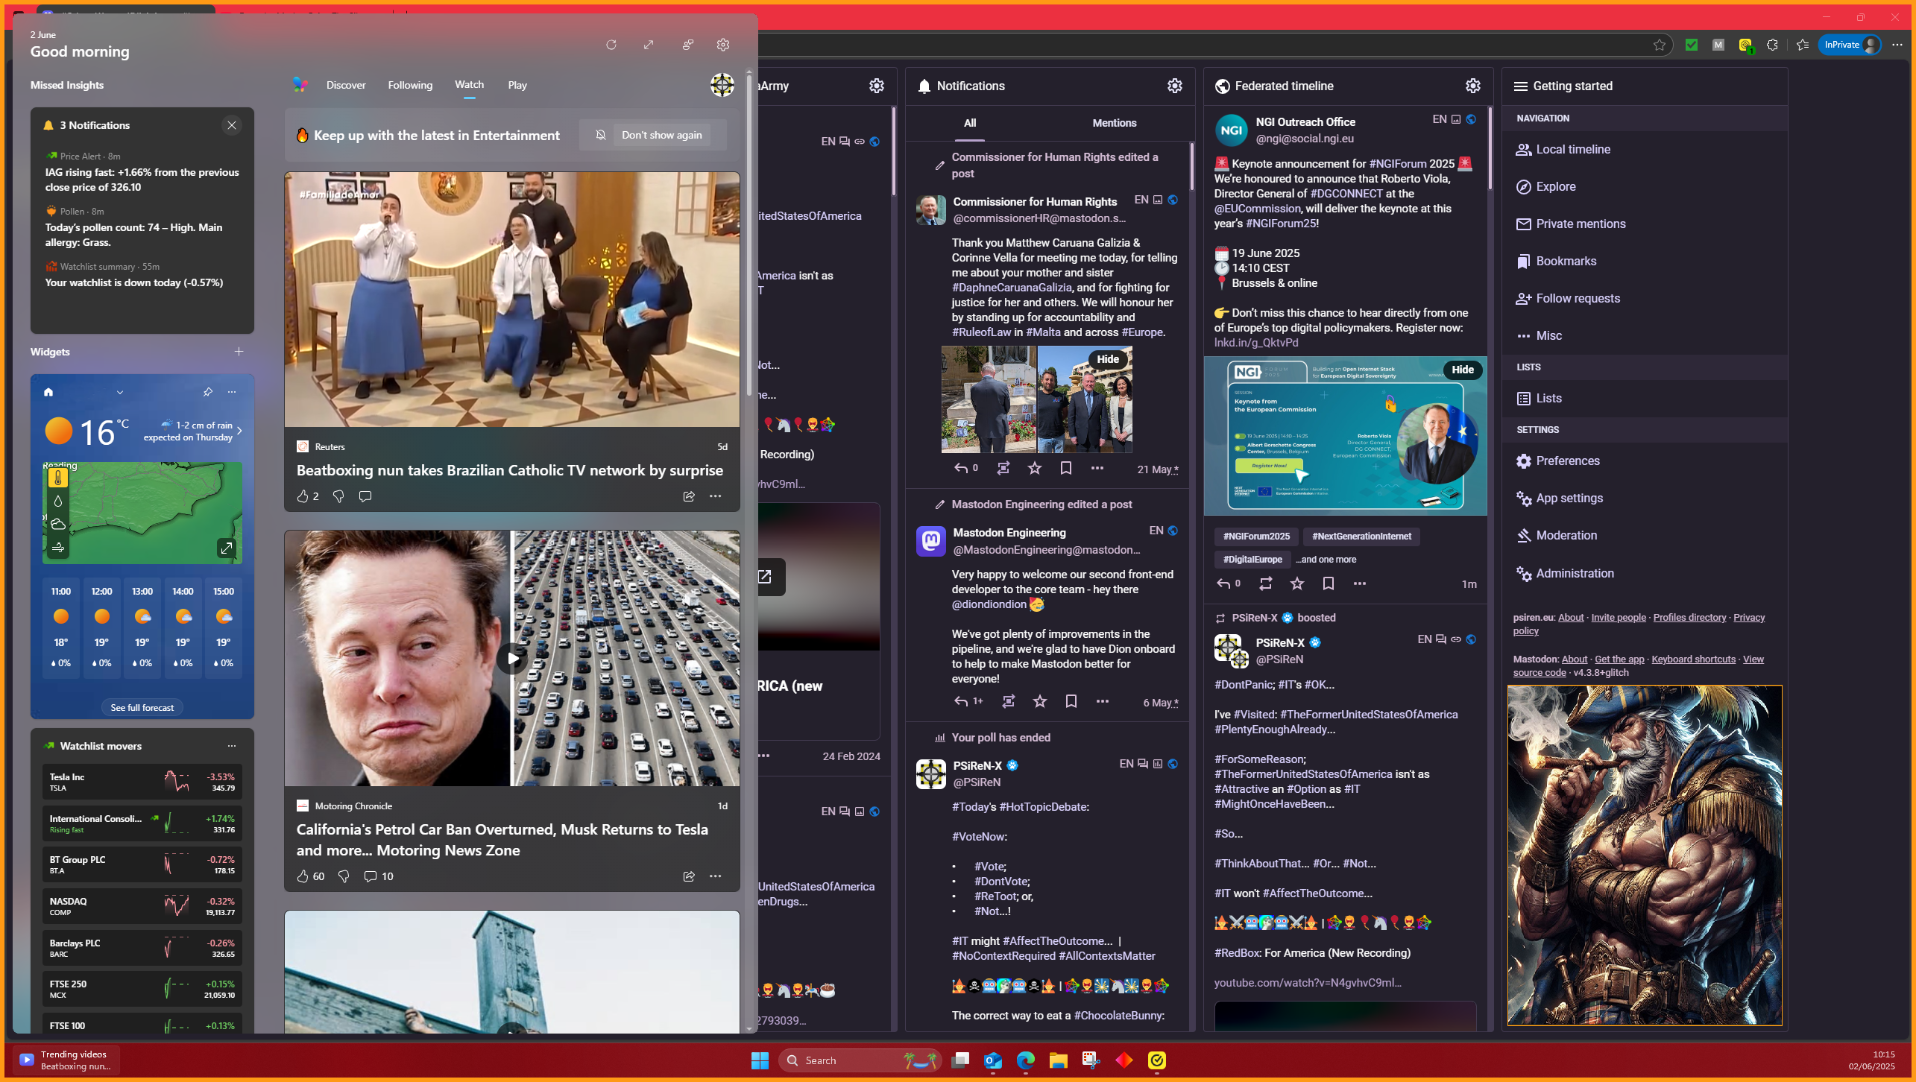Add a new widget with plus icon
This screenshot has width=1916, height=1082.
click(x=239, y=352)
